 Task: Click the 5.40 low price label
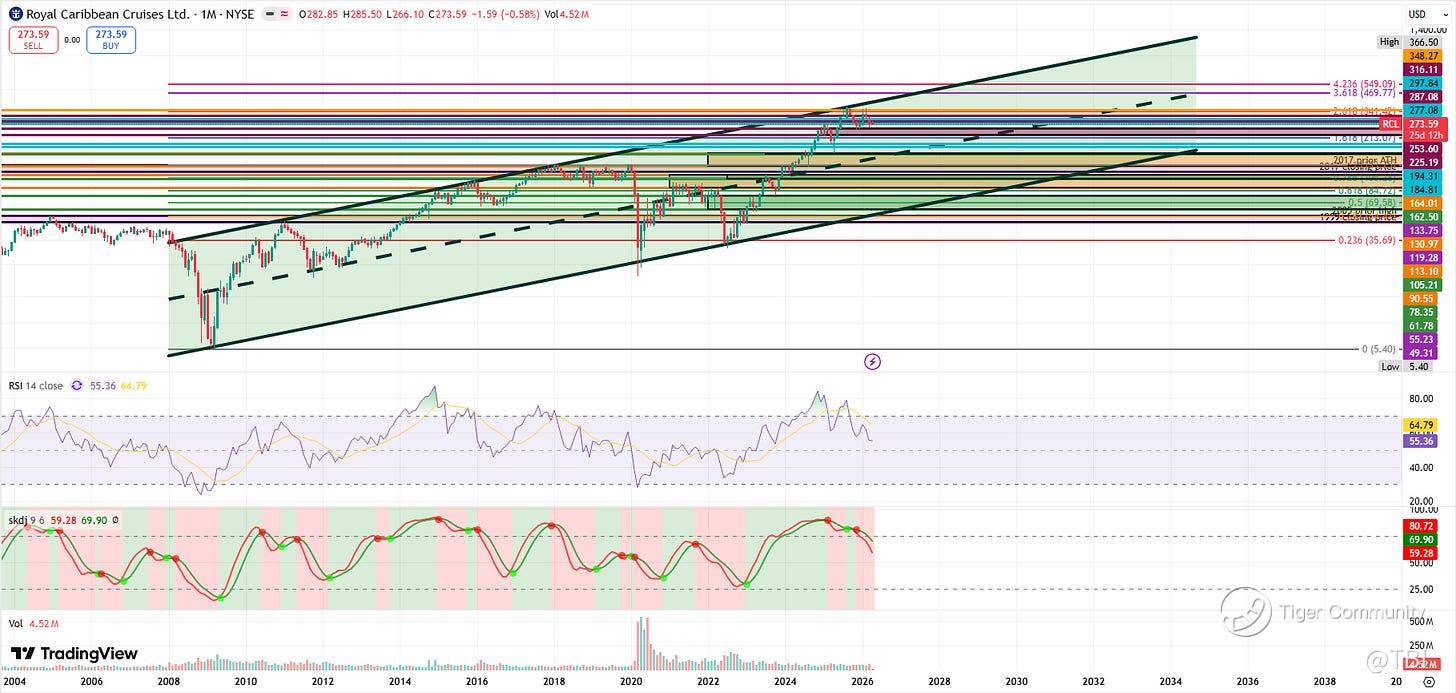coord(1419,367)
